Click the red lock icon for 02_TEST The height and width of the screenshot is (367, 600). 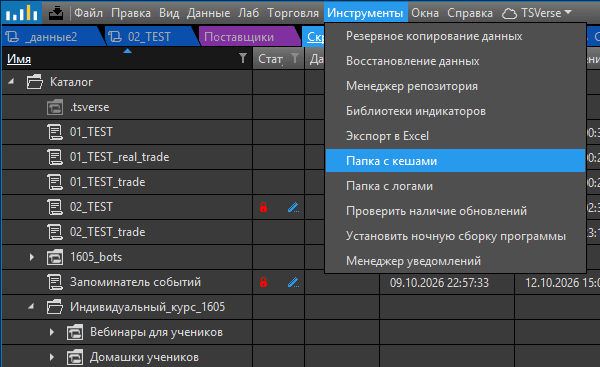pyautogui.click(x=263, y=207)
